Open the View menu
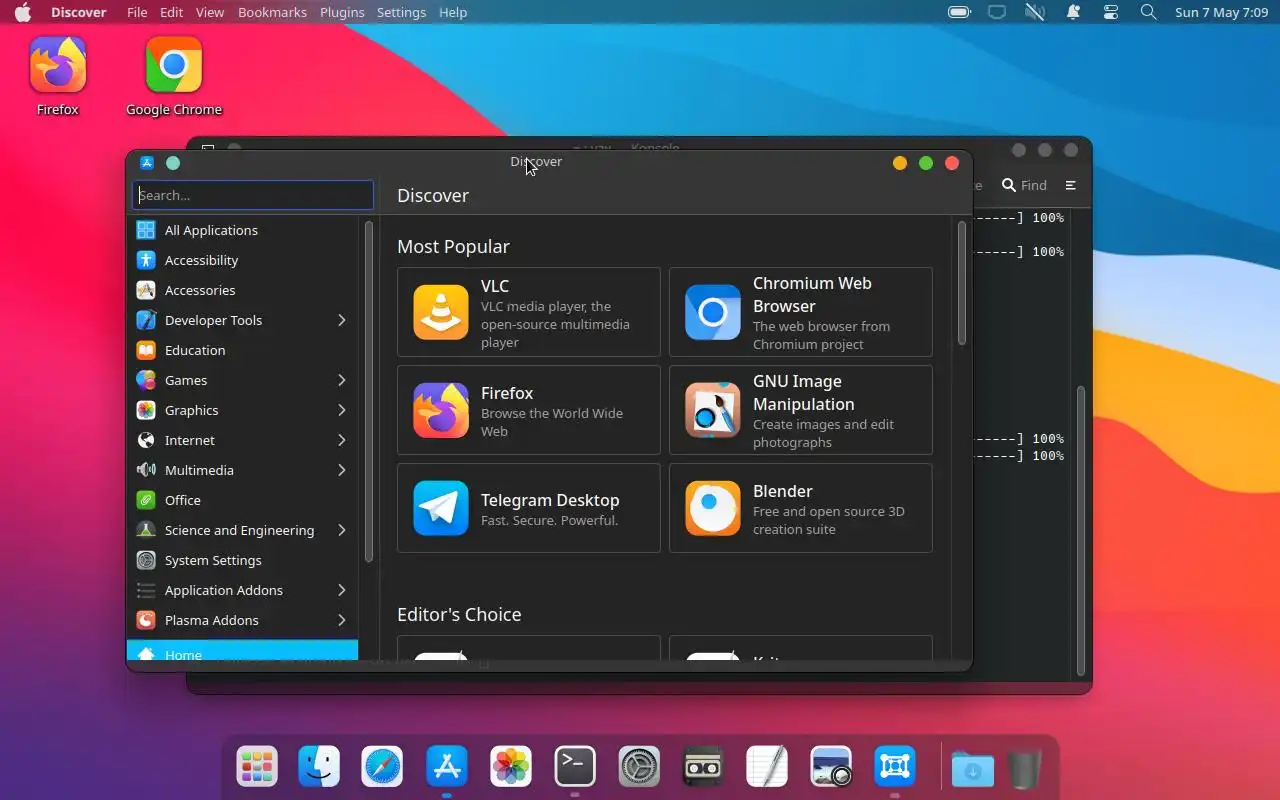Image resolution: width=1280 pixels, height=800 pixels. (210, 12)
